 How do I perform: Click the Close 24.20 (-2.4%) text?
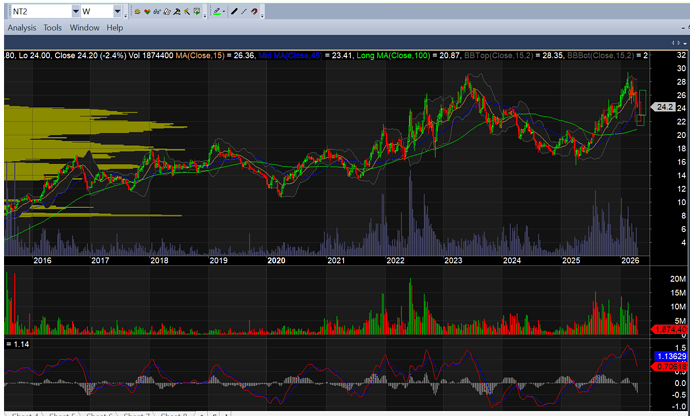click(x=91, y=55)
